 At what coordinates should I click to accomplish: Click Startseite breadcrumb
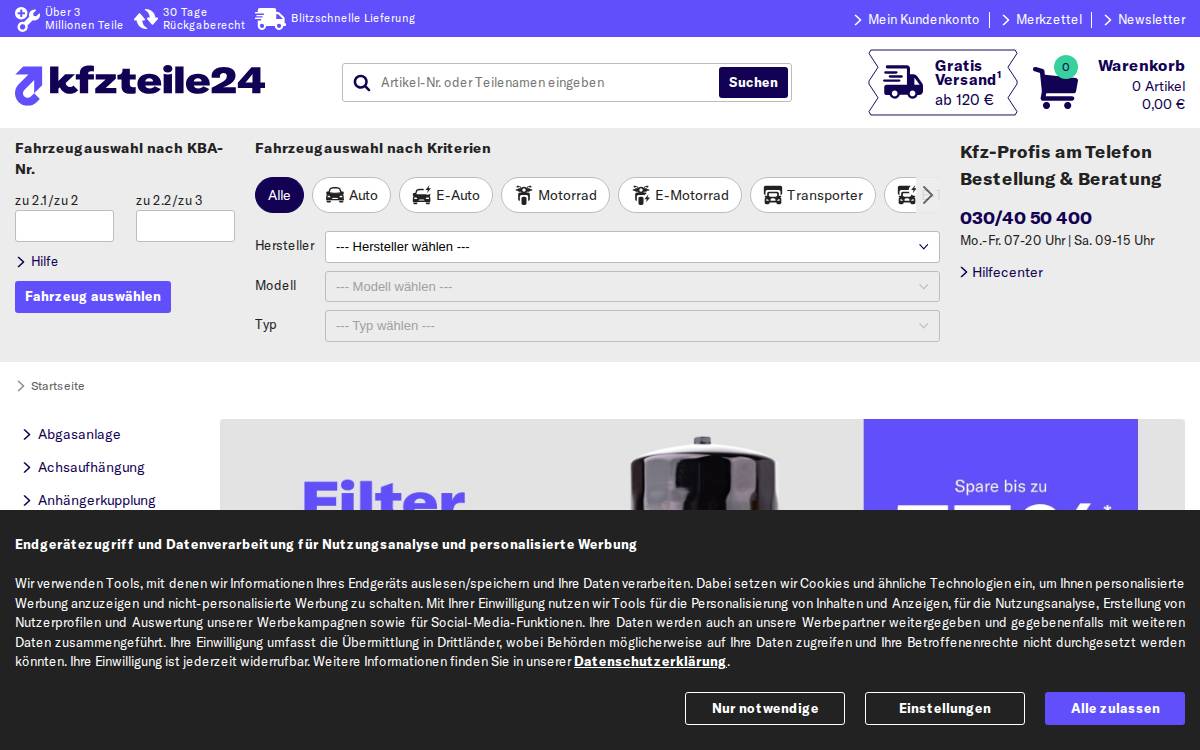(x=57, y=386)
